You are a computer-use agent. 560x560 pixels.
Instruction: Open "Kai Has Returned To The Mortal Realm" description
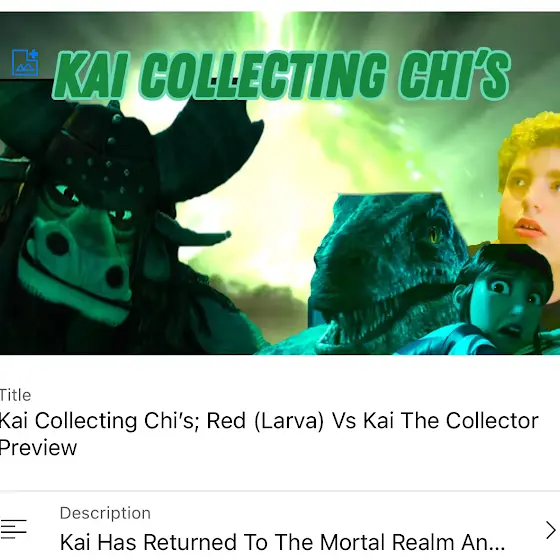(x=282, y=542)
